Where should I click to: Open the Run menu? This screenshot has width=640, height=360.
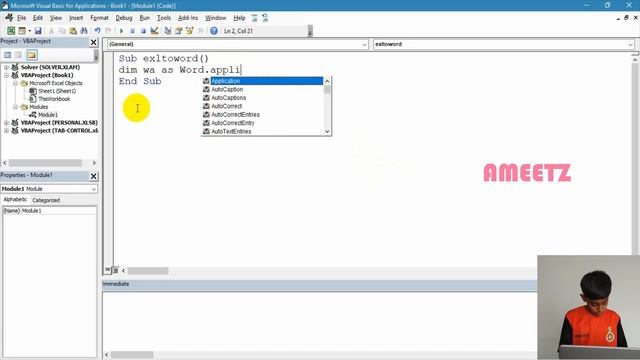[x=144, y=18]
